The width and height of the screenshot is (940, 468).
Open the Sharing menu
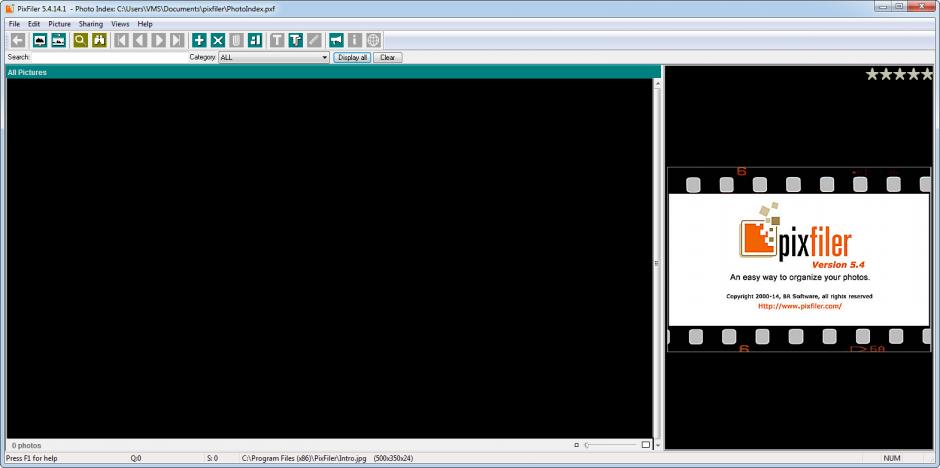(91, 24)
